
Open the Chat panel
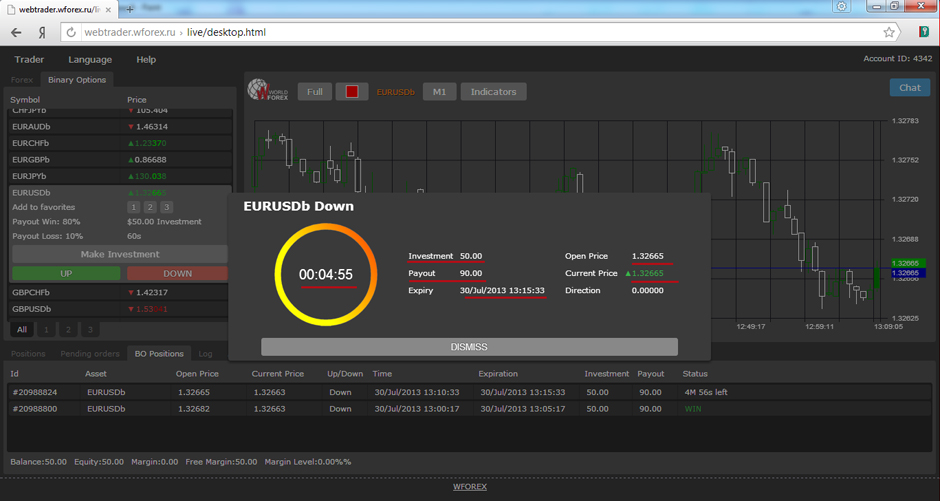(909, 87)
